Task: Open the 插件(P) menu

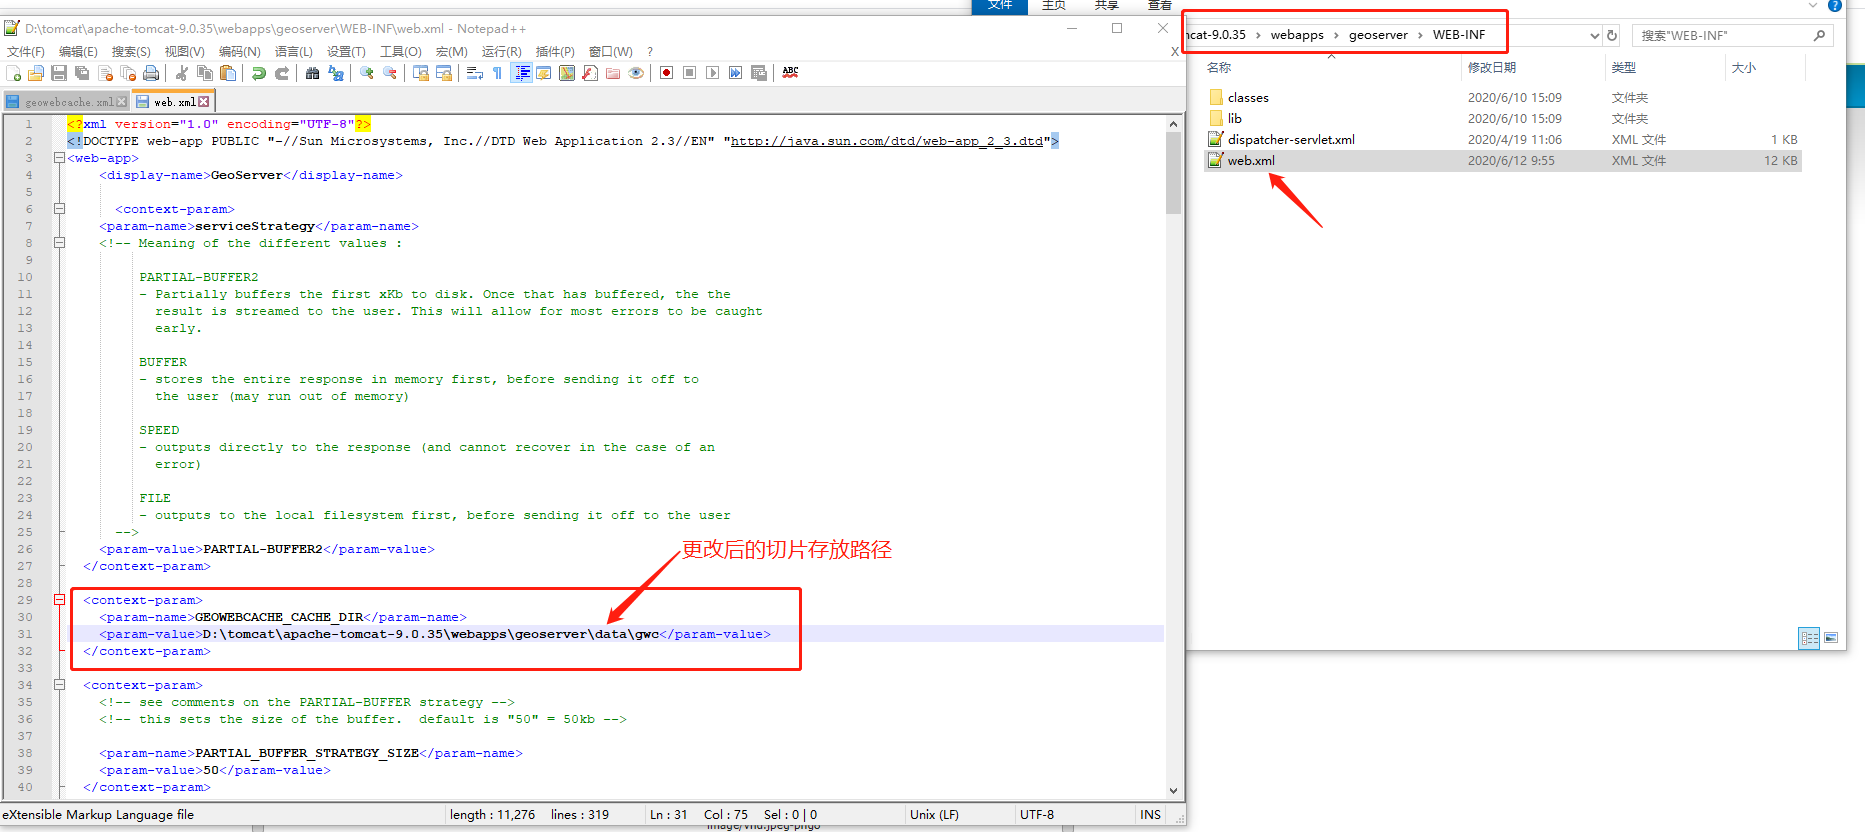Action: click(x=555, y=52)
